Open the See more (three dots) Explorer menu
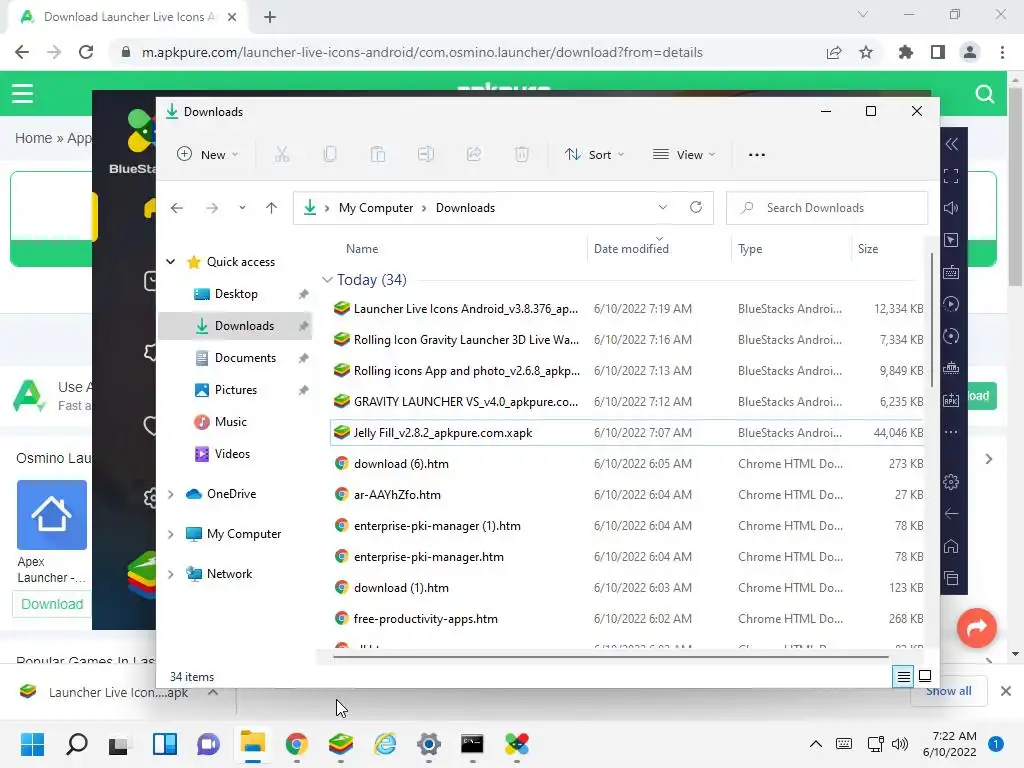This screenshot has height=768, width=1024. [x=756, y=155]
